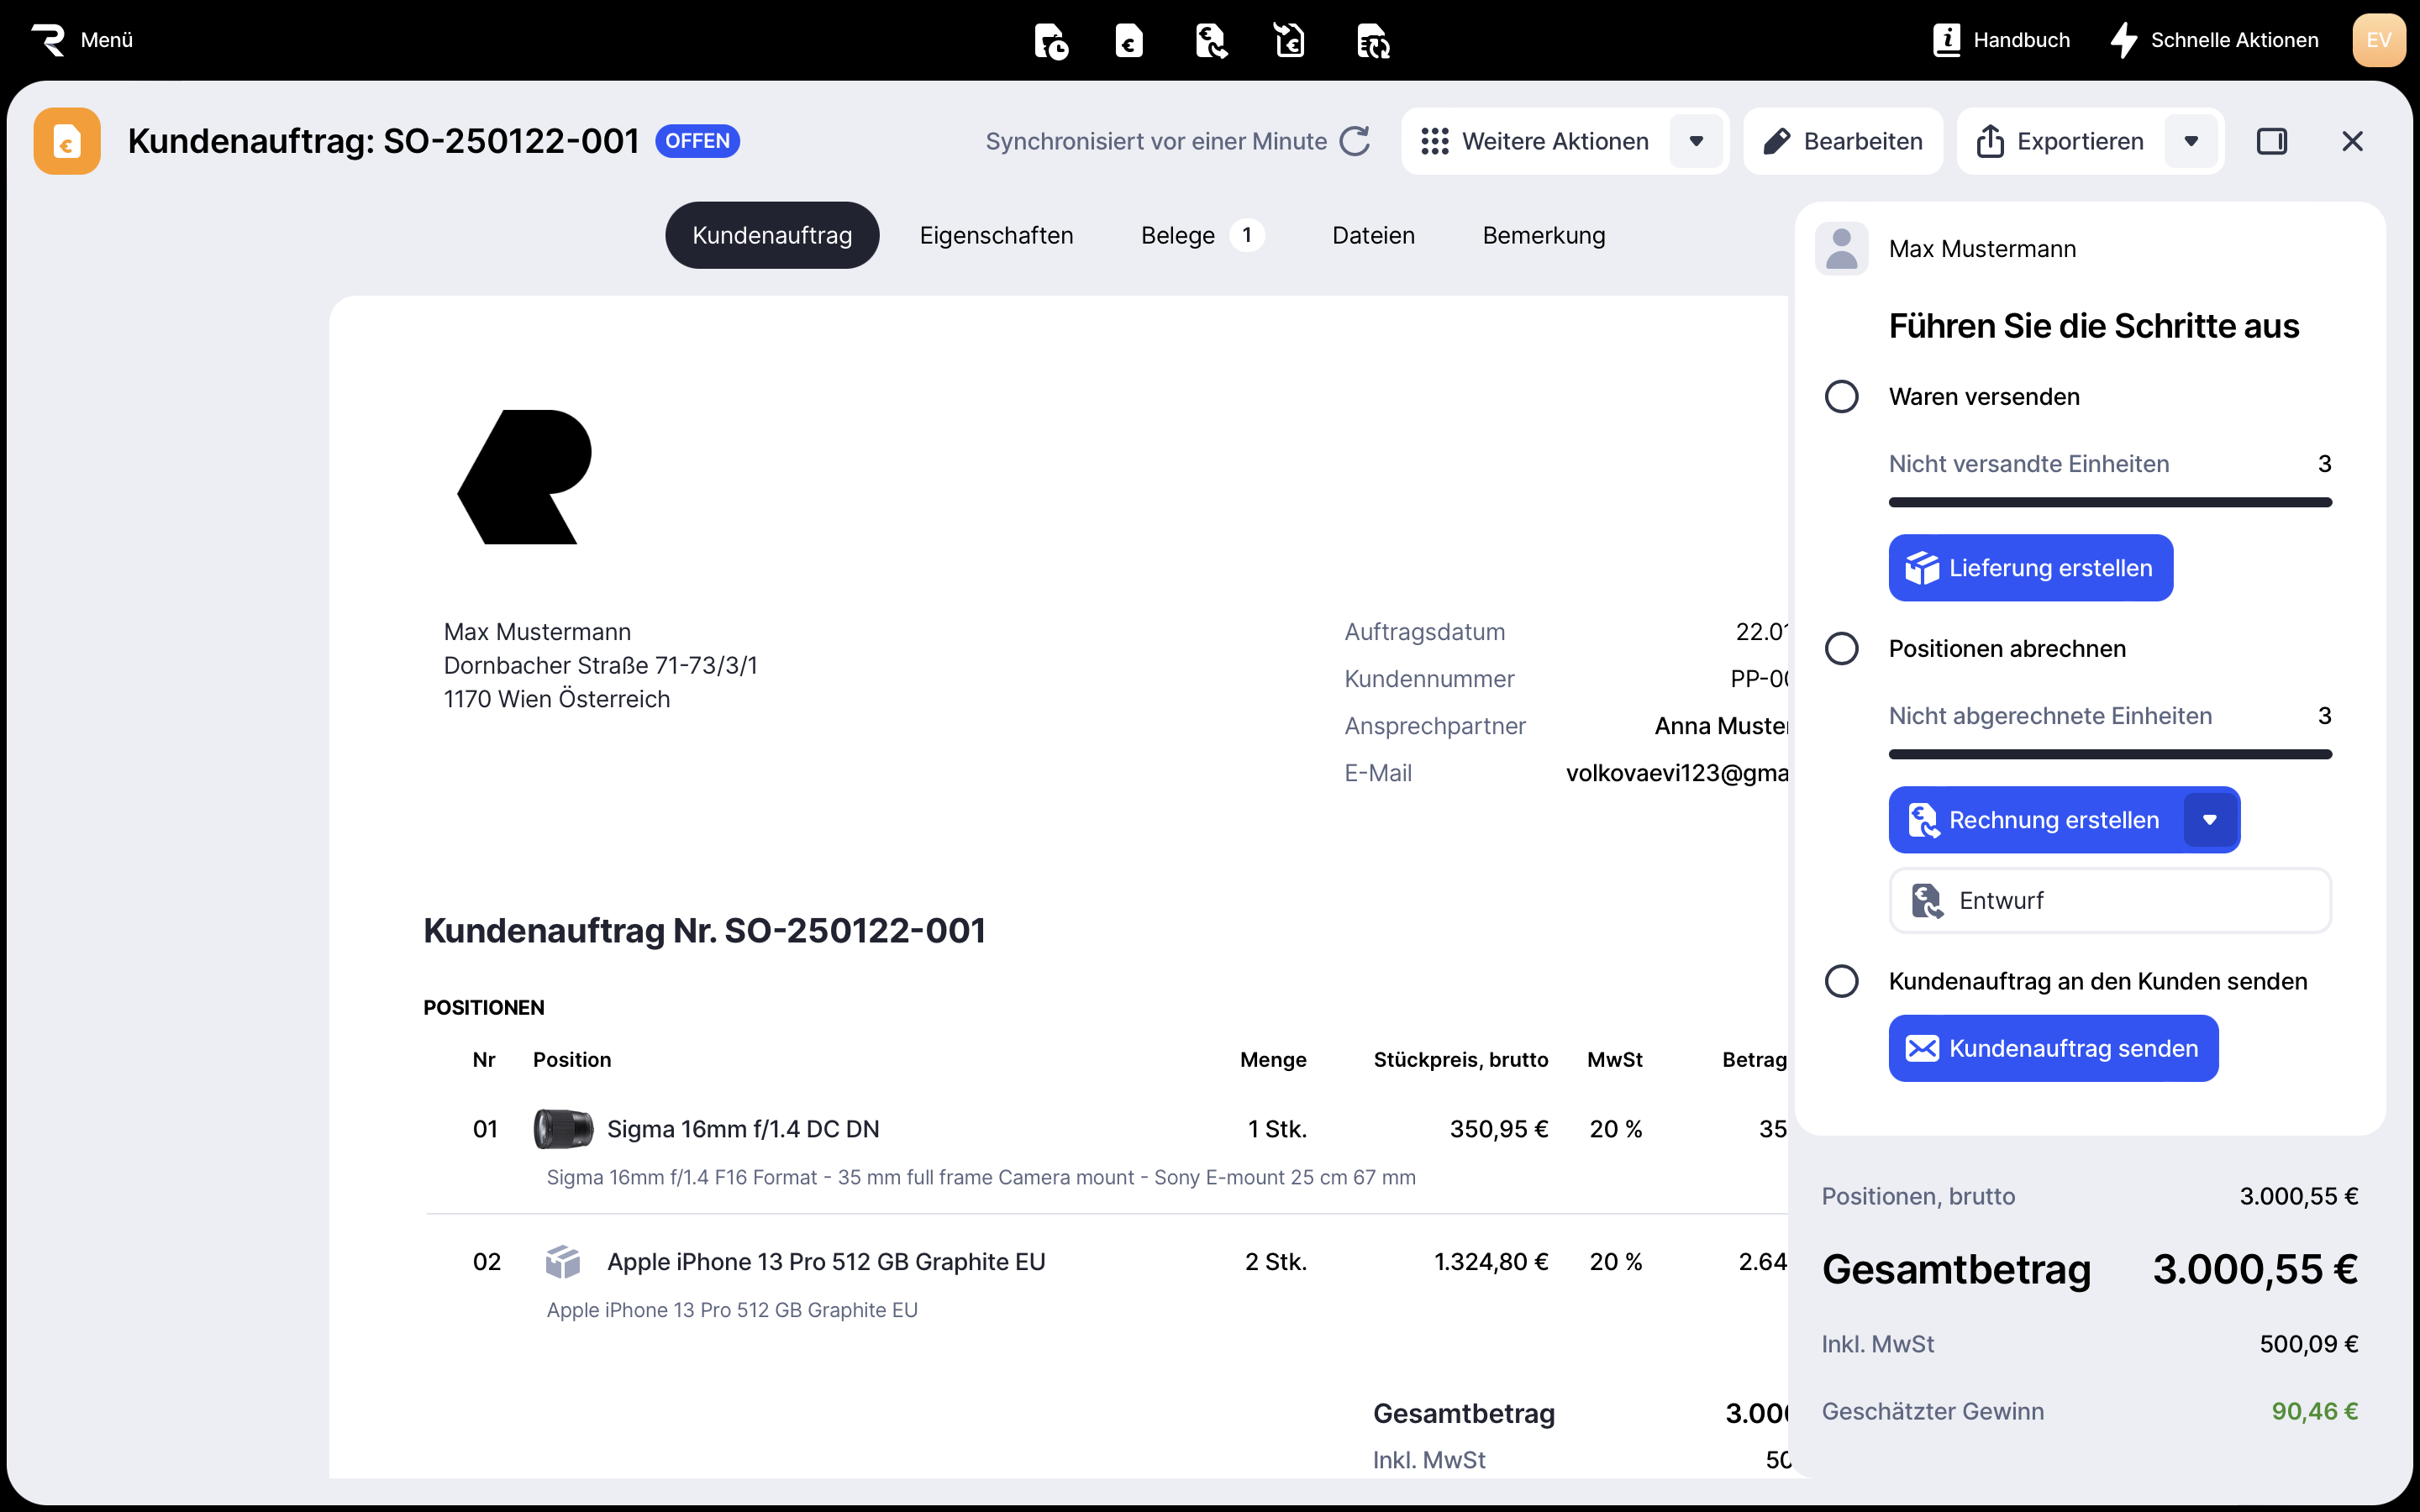This screenshot has width=2420, height=1512.
Task: Click the euro document with incoming arrow icon
Action: click(x=1290, y=41)
